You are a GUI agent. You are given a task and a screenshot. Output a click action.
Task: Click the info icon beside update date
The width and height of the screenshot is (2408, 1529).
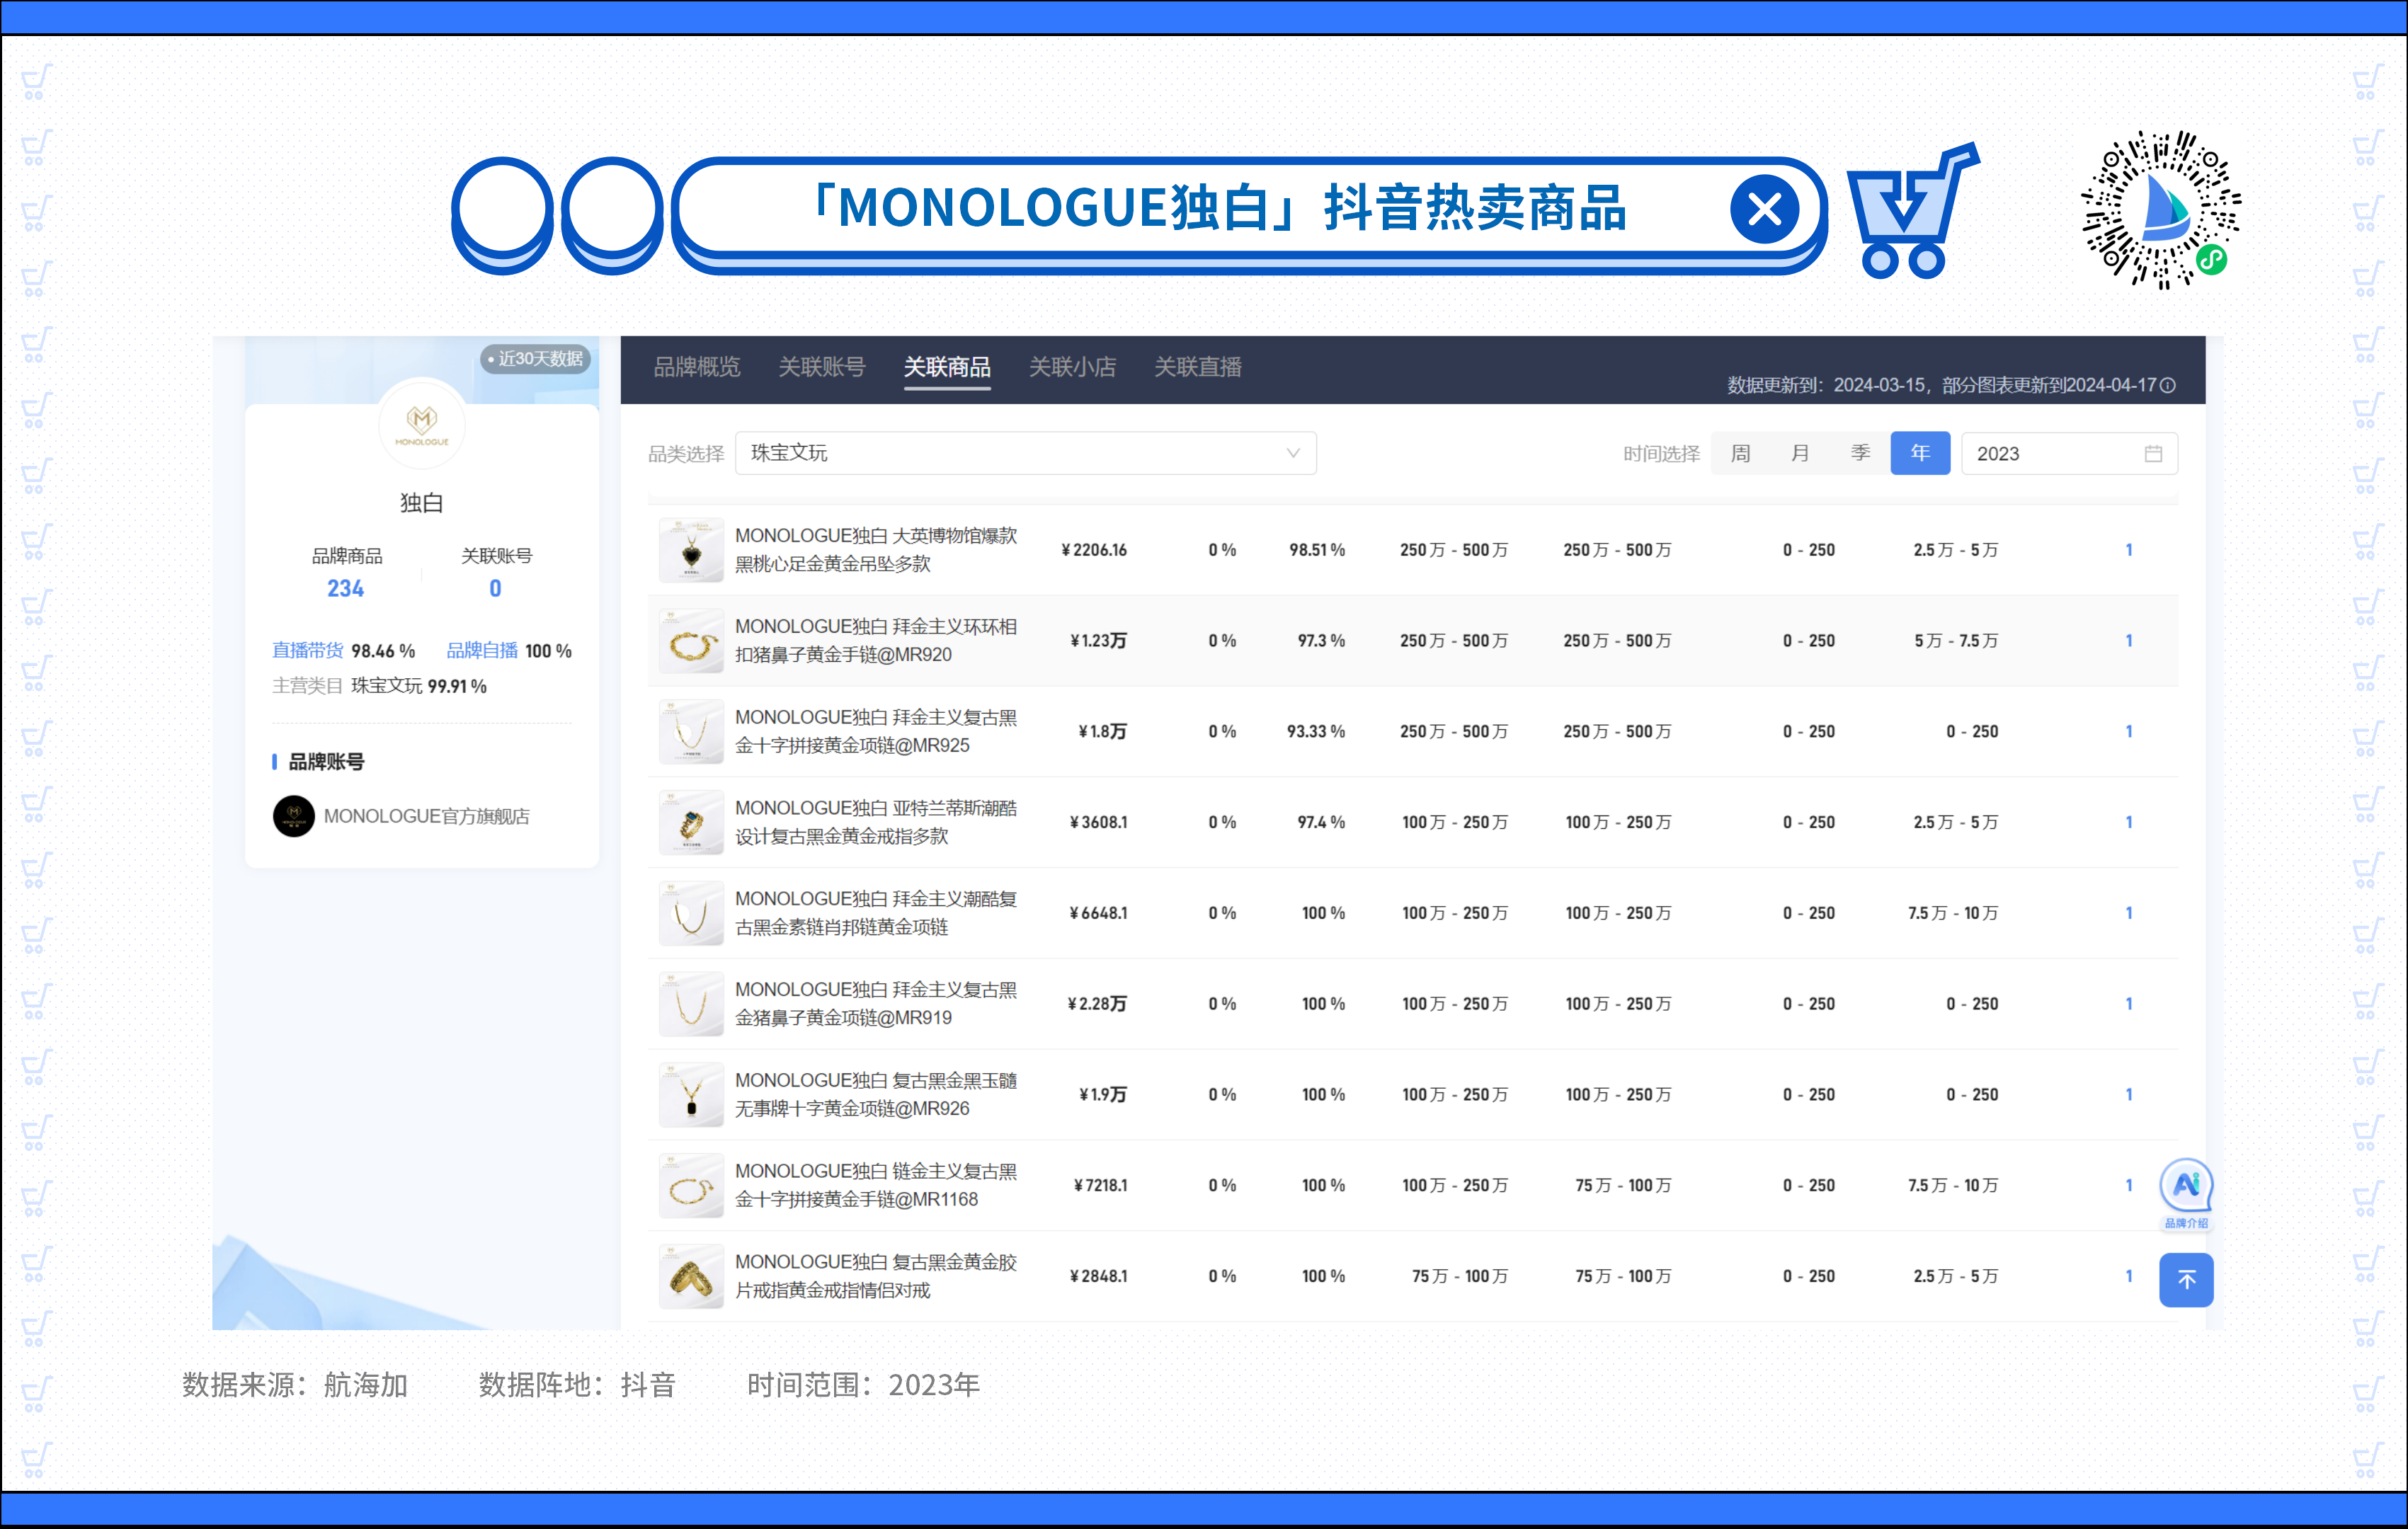tap(2168, 385)
